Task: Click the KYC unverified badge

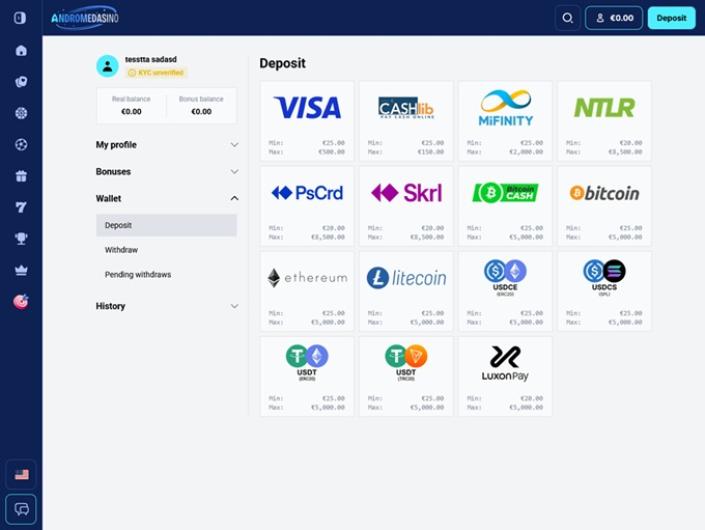Action: point(156,72)
